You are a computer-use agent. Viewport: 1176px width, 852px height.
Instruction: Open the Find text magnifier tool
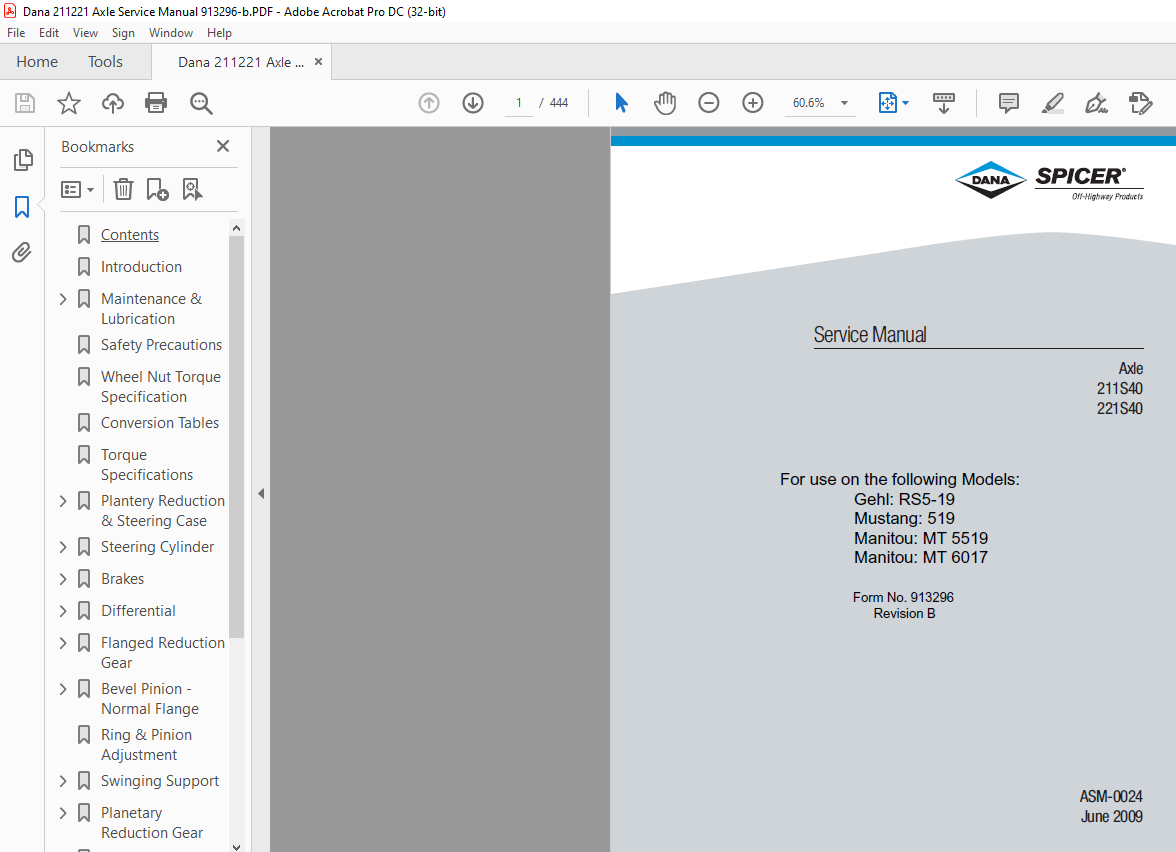click(x=201, y=103)
